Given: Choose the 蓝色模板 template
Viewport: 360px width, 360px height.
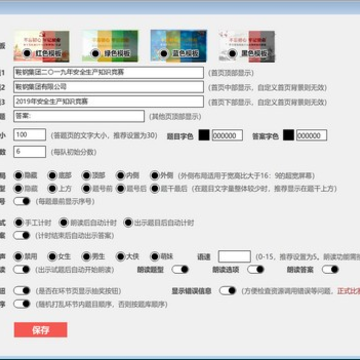Looking at the screenshot, I should 164,53.
